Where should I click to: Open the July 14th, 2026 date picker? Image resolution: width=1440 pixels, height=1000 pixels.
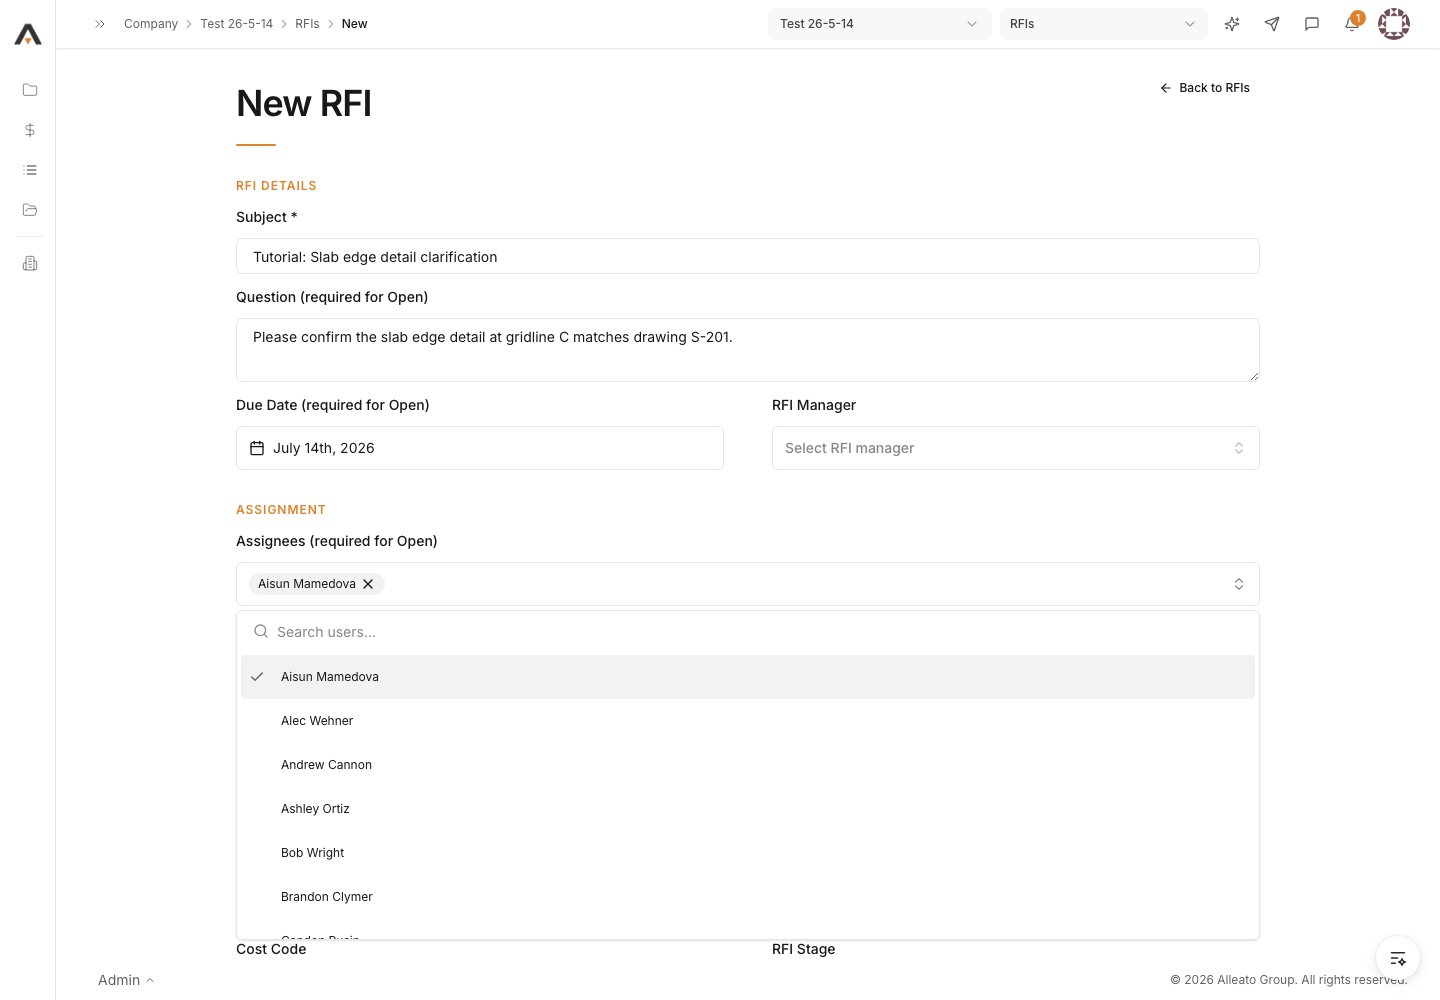pyautogui.click(x=479, y=448)
